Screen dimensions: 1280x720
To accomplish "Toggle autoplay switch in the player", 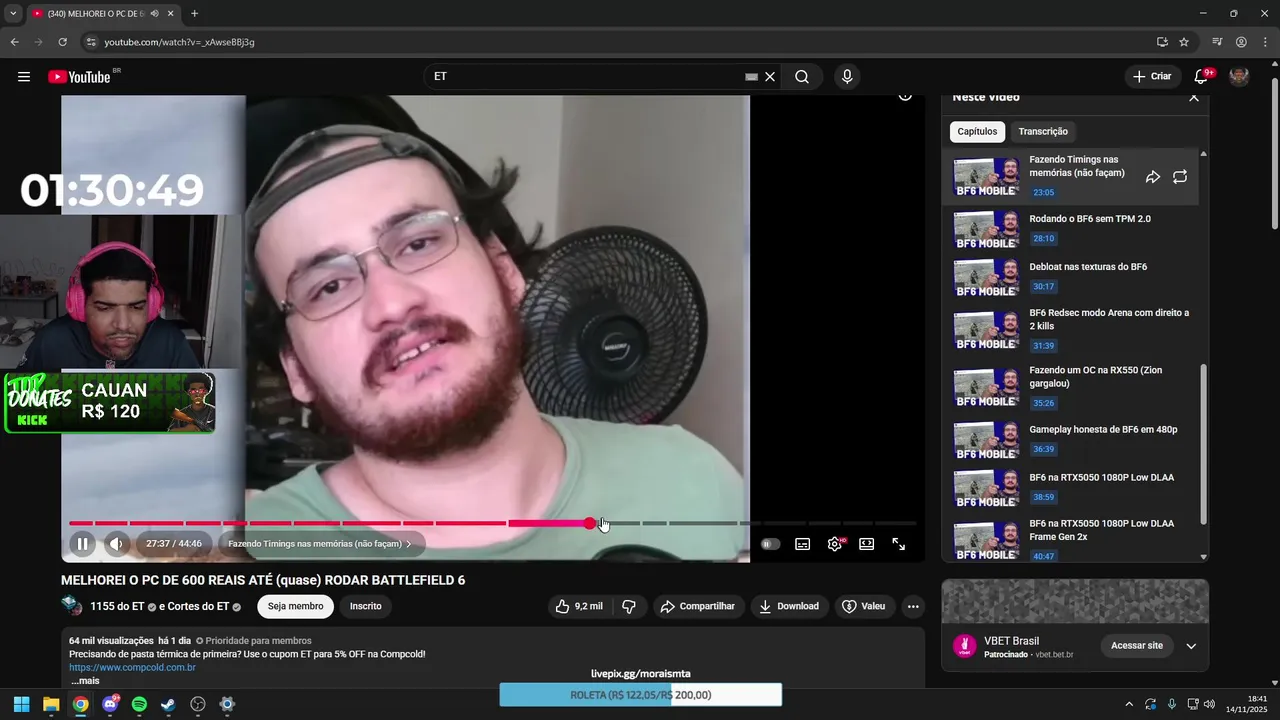I will pyautogui.click(x=770, y=544).
